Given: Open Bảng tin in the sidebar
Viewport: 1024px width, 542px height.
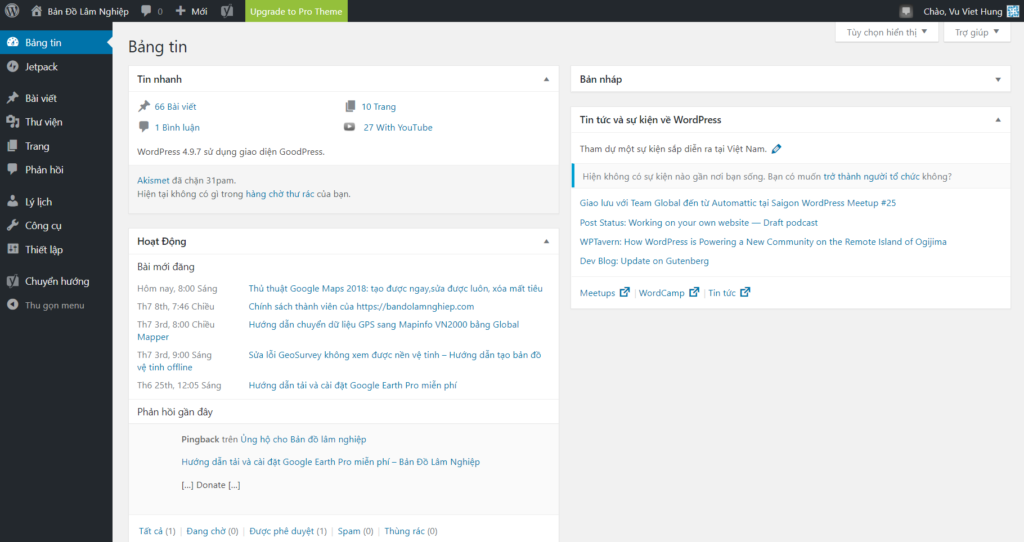Looking at the screenshot, I should coord(56,42).
